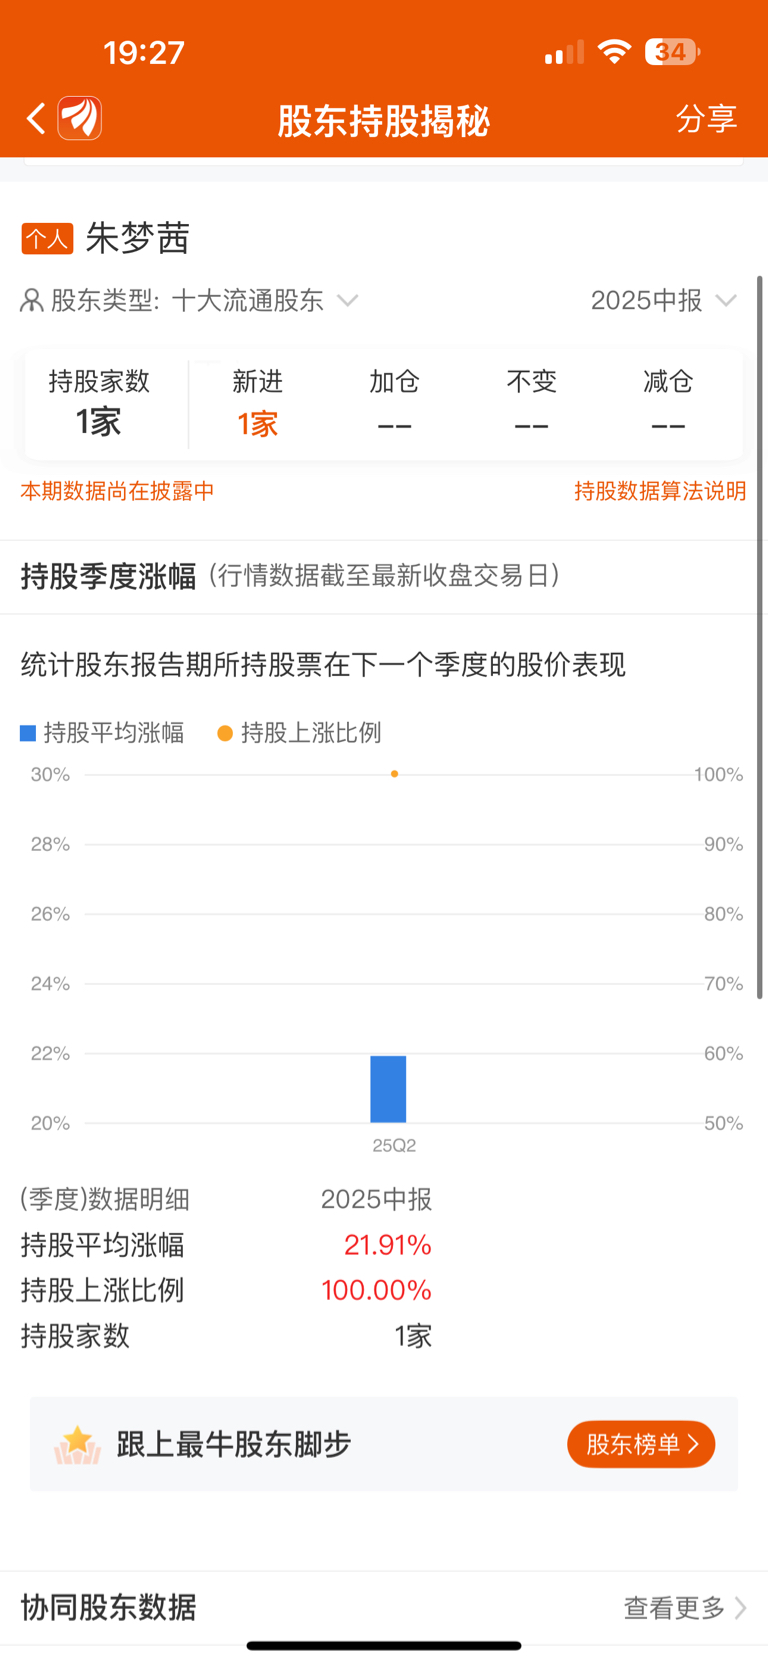
Task: Expand 查看更多 for 协同股东数据
Action: pyautogui.click(x=685, y=1608)
